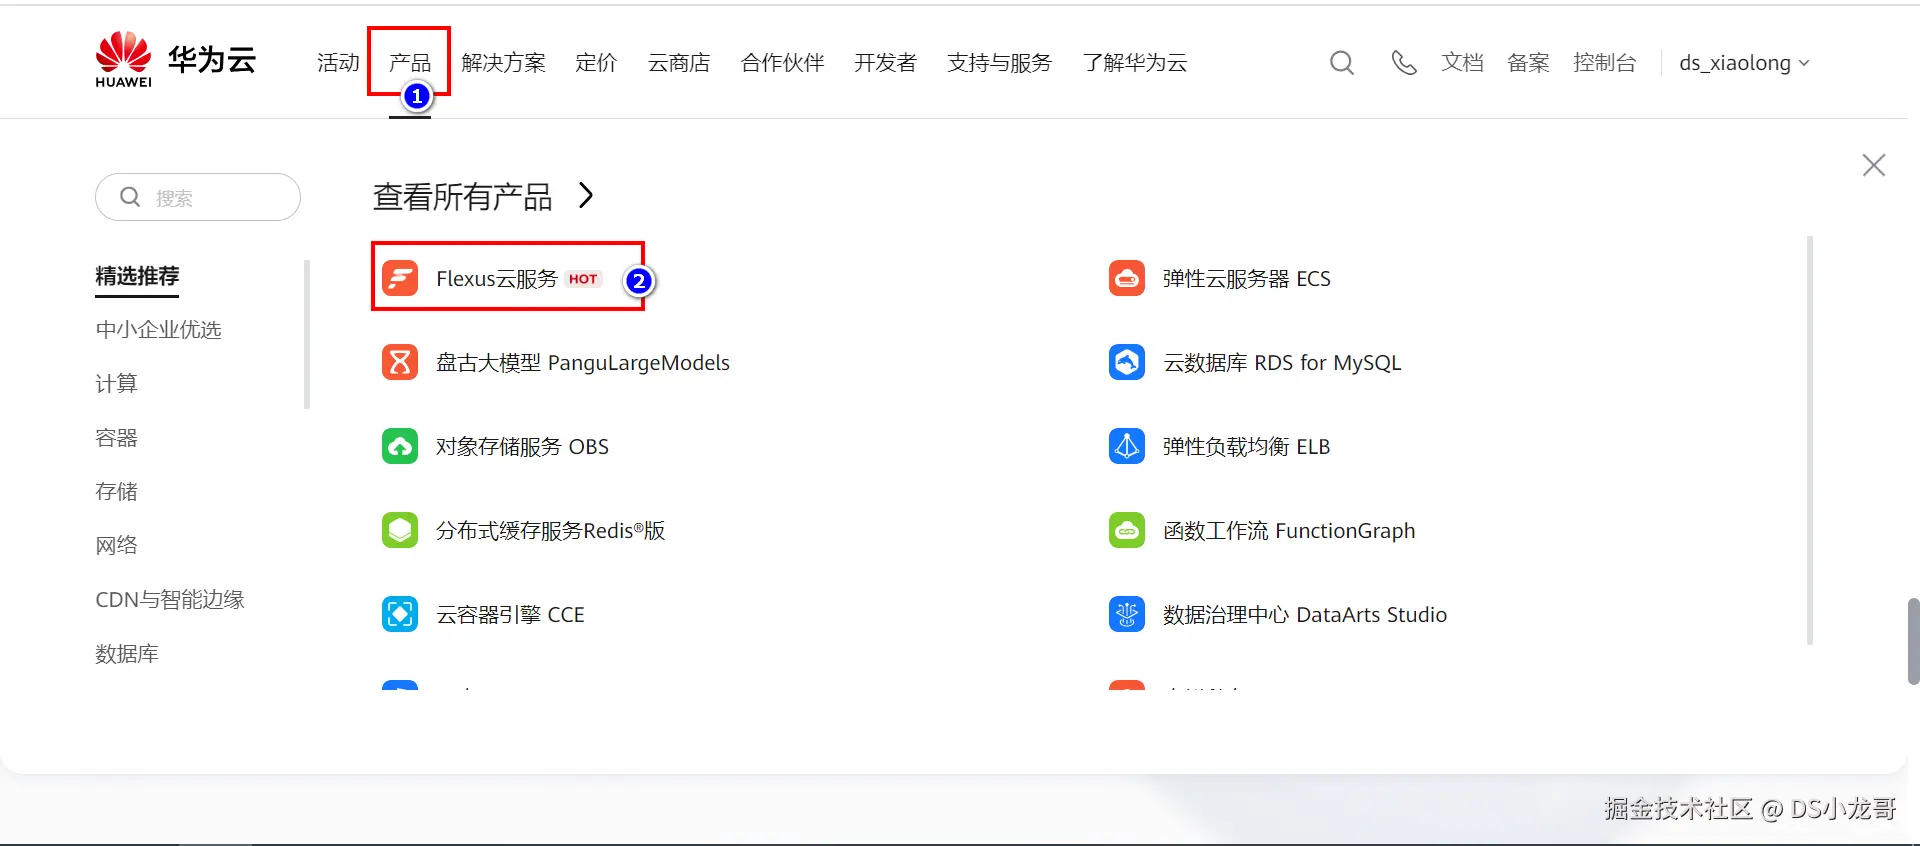
Task: Click the 分布式缓存服务Redis icon
Action: [x=400, y=530]
